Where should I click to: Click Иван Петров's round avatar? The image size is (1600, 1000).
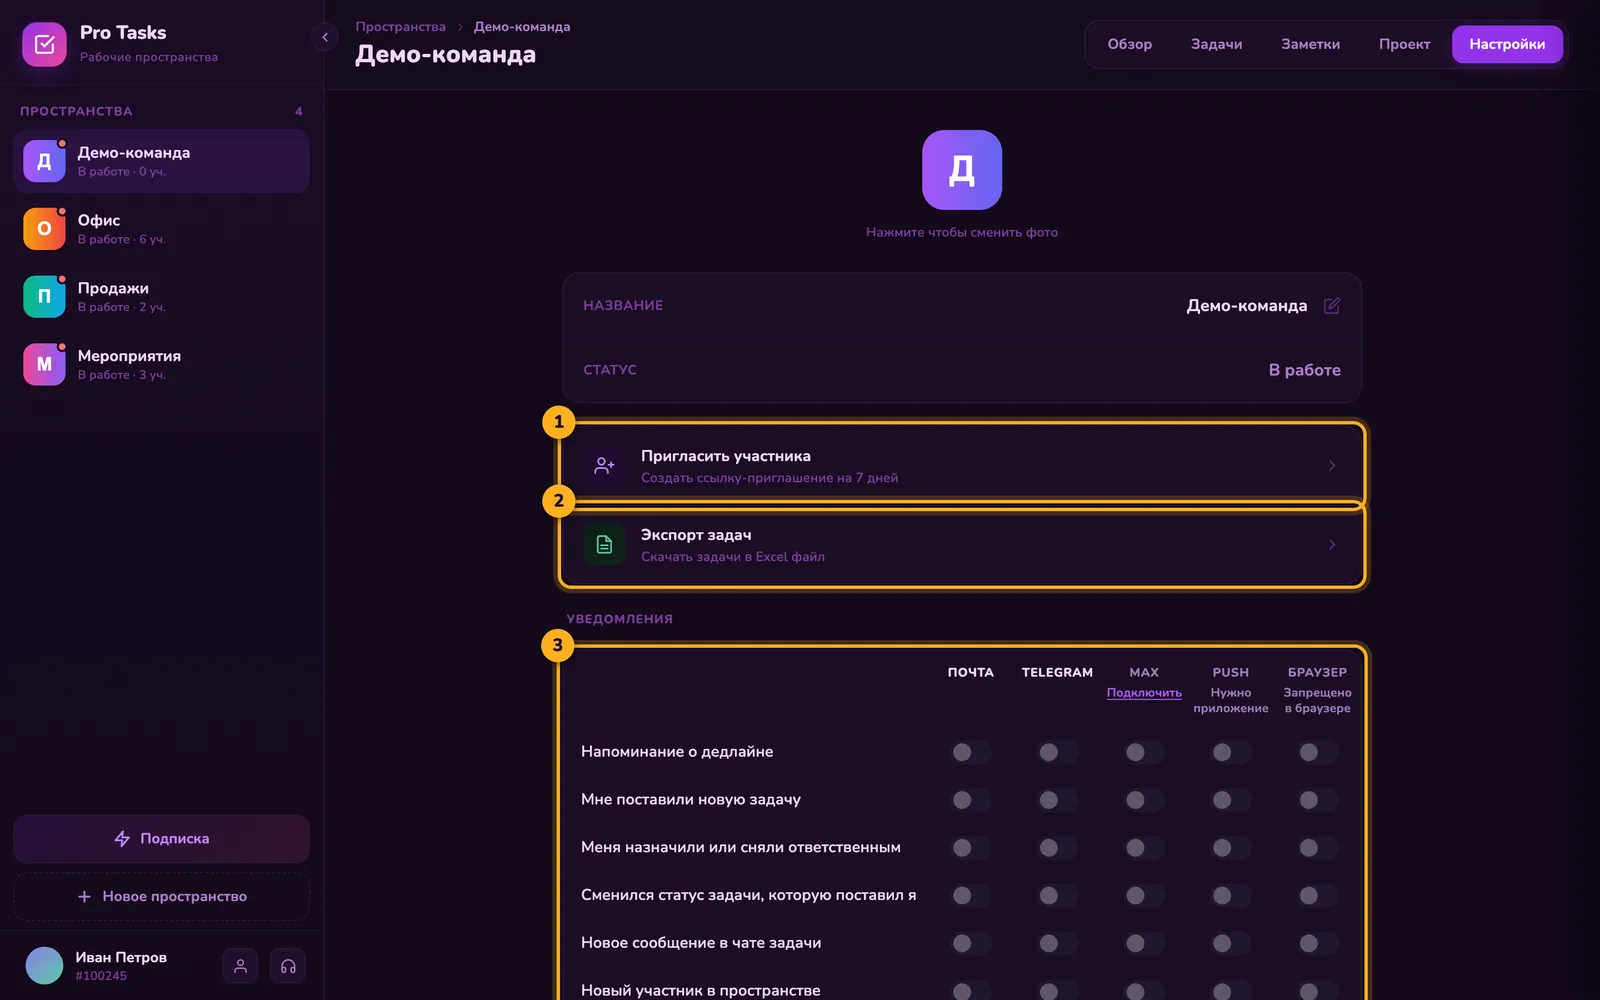point(44,966)
